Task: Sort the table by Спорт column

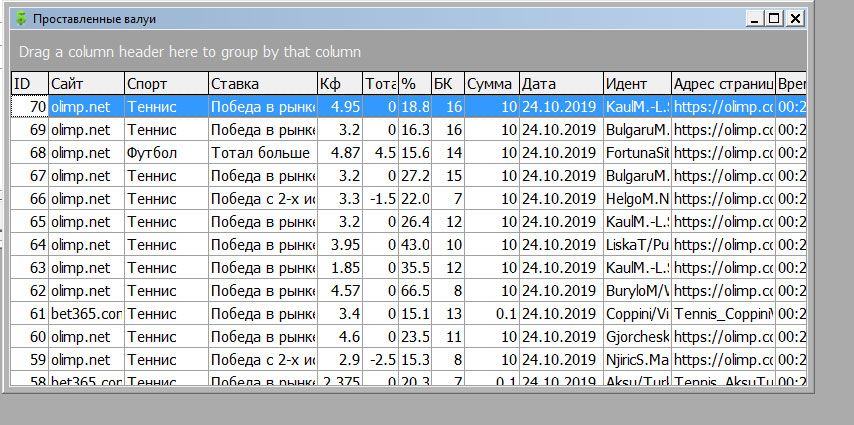Action: [x=166, y=84]
